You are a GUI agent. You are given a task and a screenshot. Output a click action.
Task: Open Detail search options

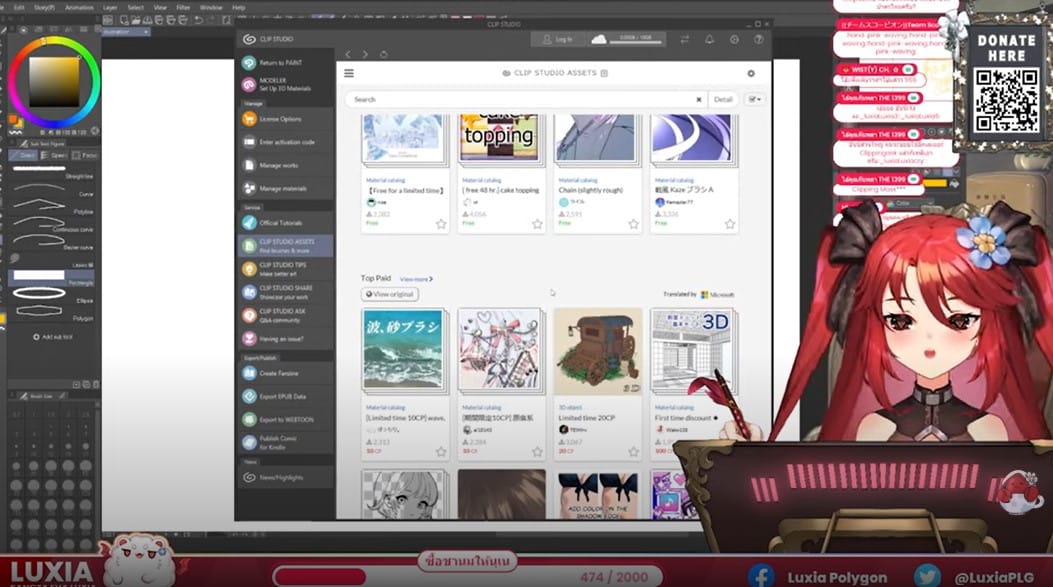click(723, 99)
